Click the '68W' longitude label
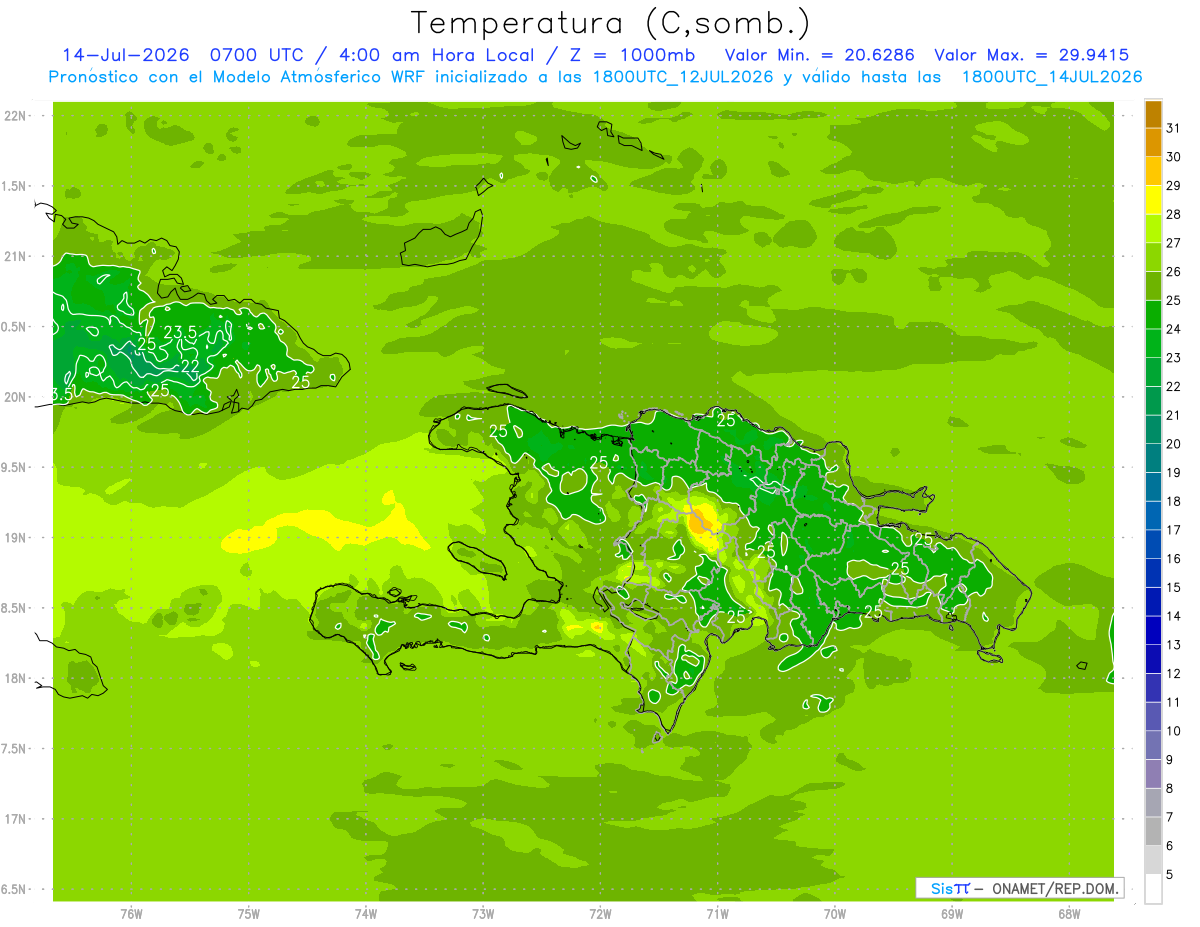 pos(1069,914)
